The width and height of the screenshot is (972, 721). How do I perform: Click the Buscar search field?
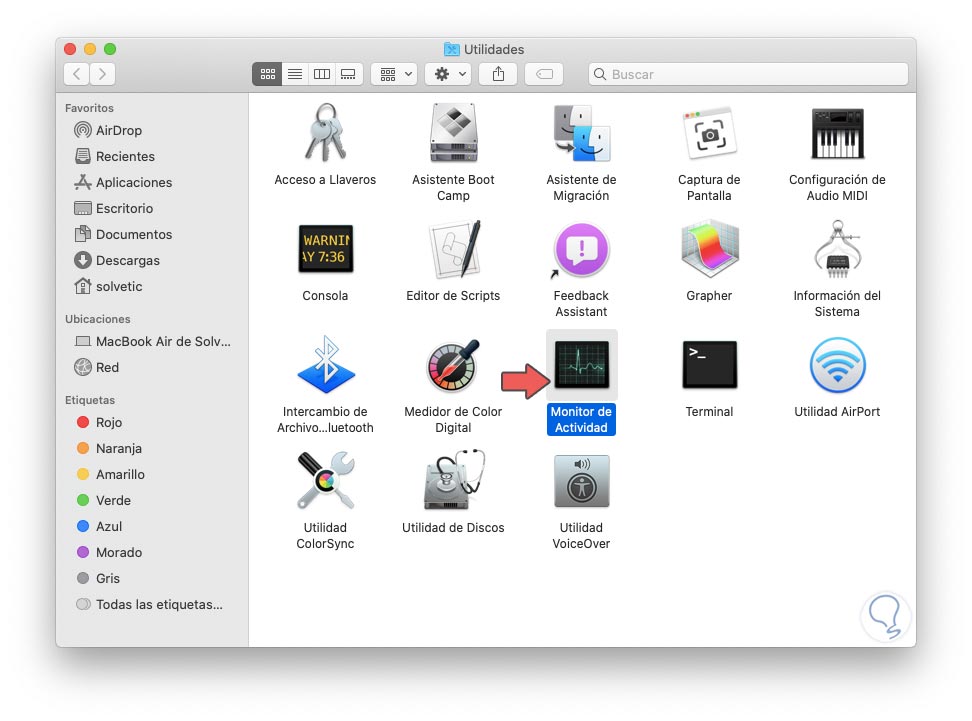click(x=748, y=74)
